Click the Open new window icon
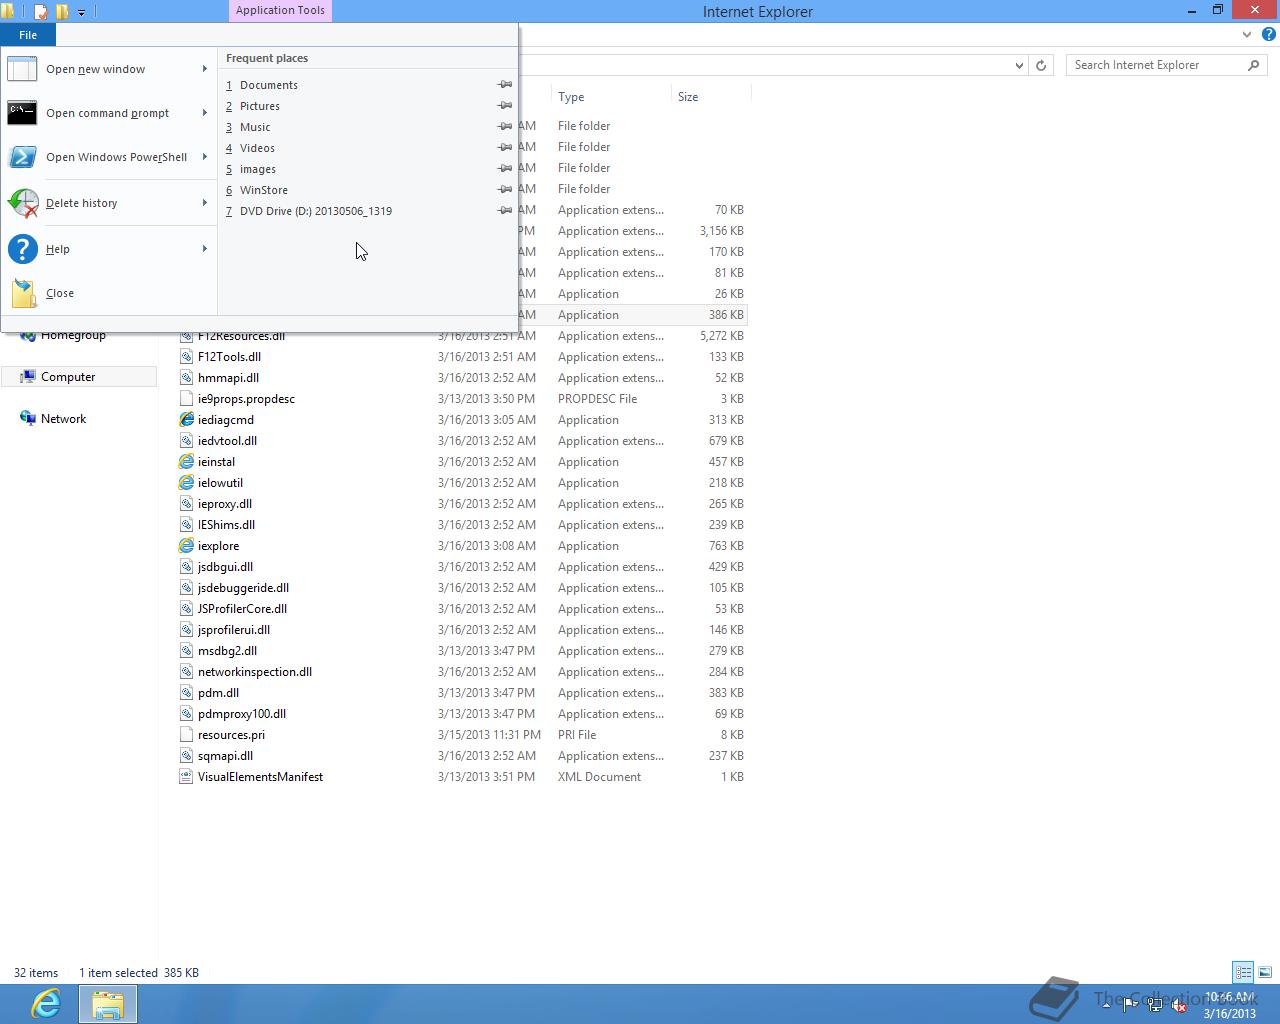 point(22,69)
